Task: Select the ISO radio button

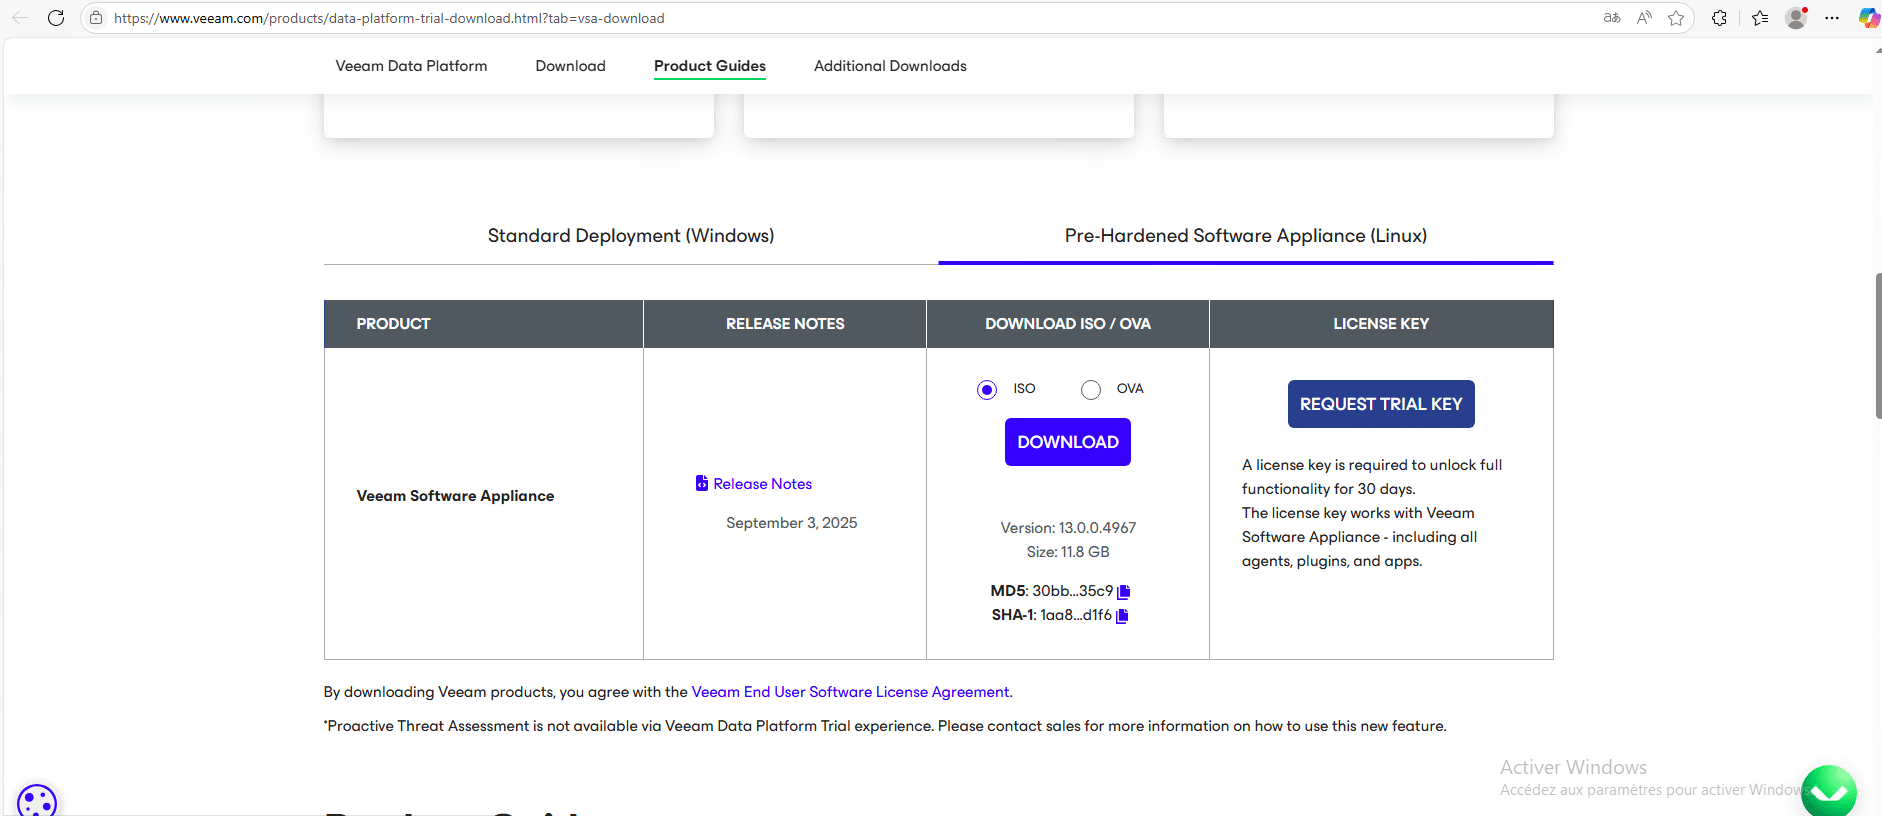Action: [x=987, y=390]
